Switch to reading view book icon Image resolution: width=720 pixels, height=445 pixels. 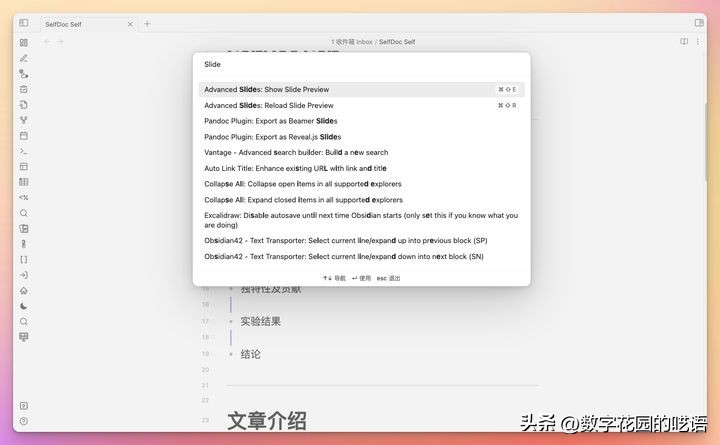point(684,42)
